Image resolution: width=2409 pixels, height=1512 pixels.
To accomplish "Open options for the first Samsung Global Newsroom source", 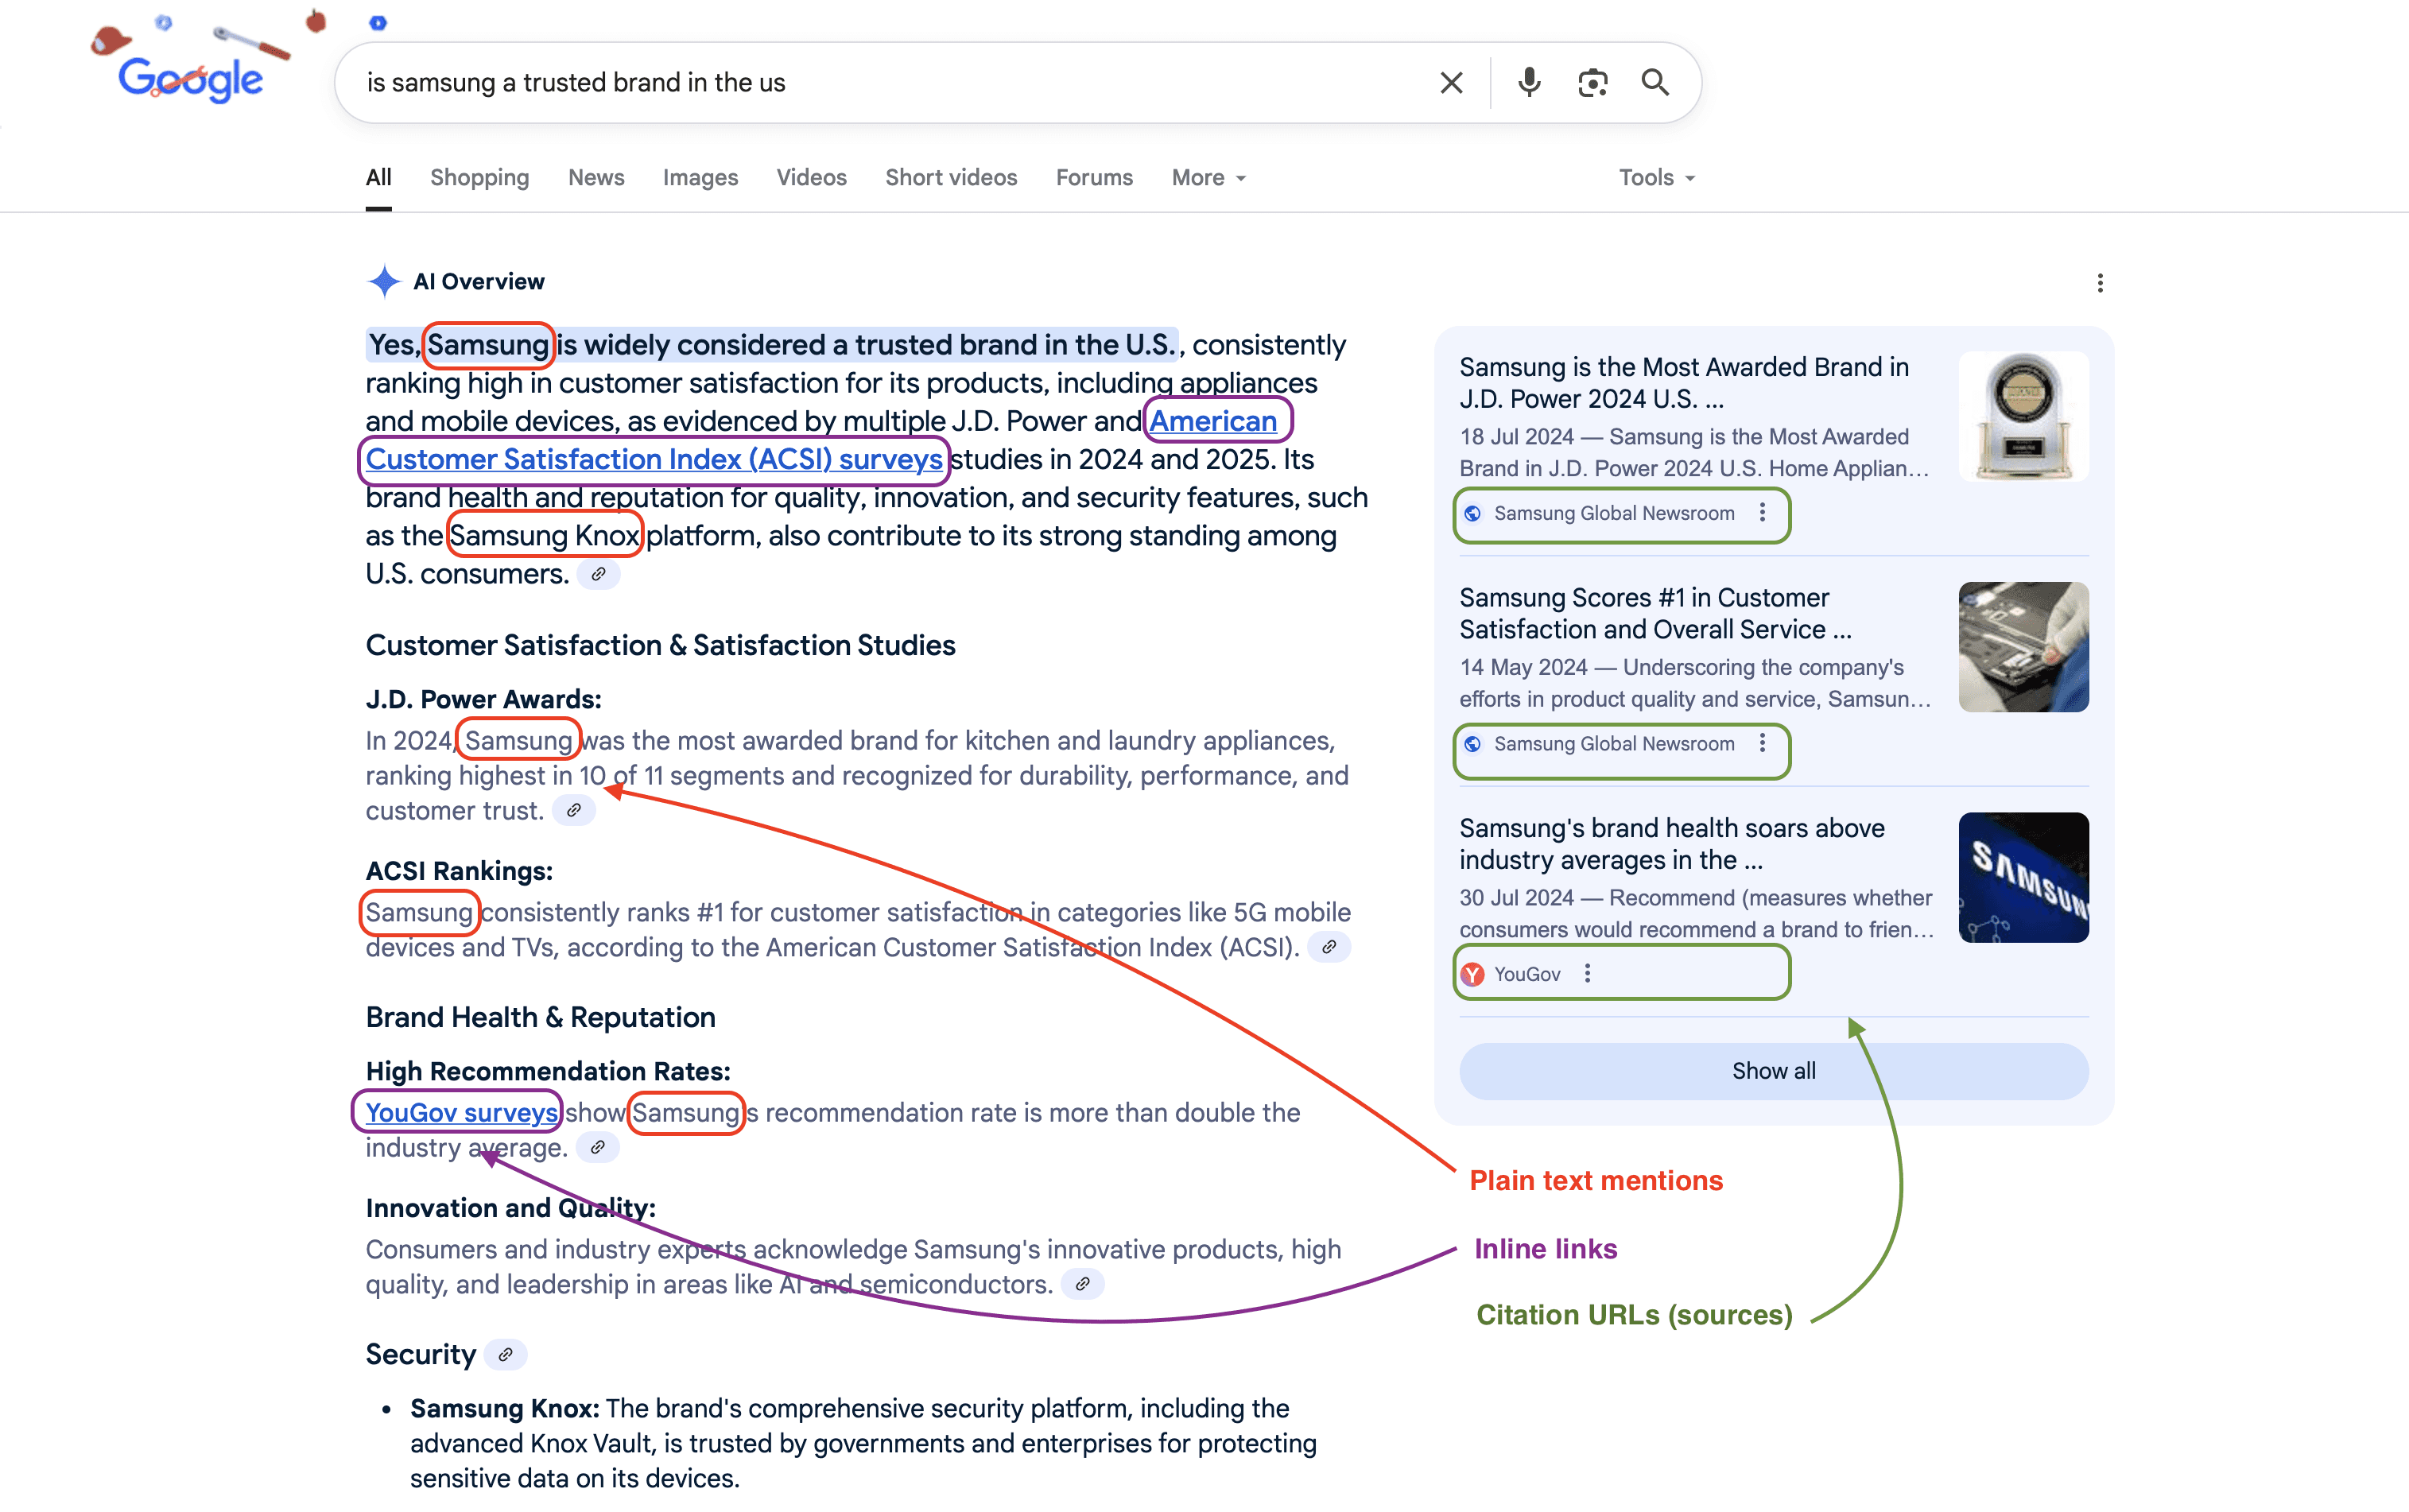I will pyautogui.click(x=1763, y=513).
